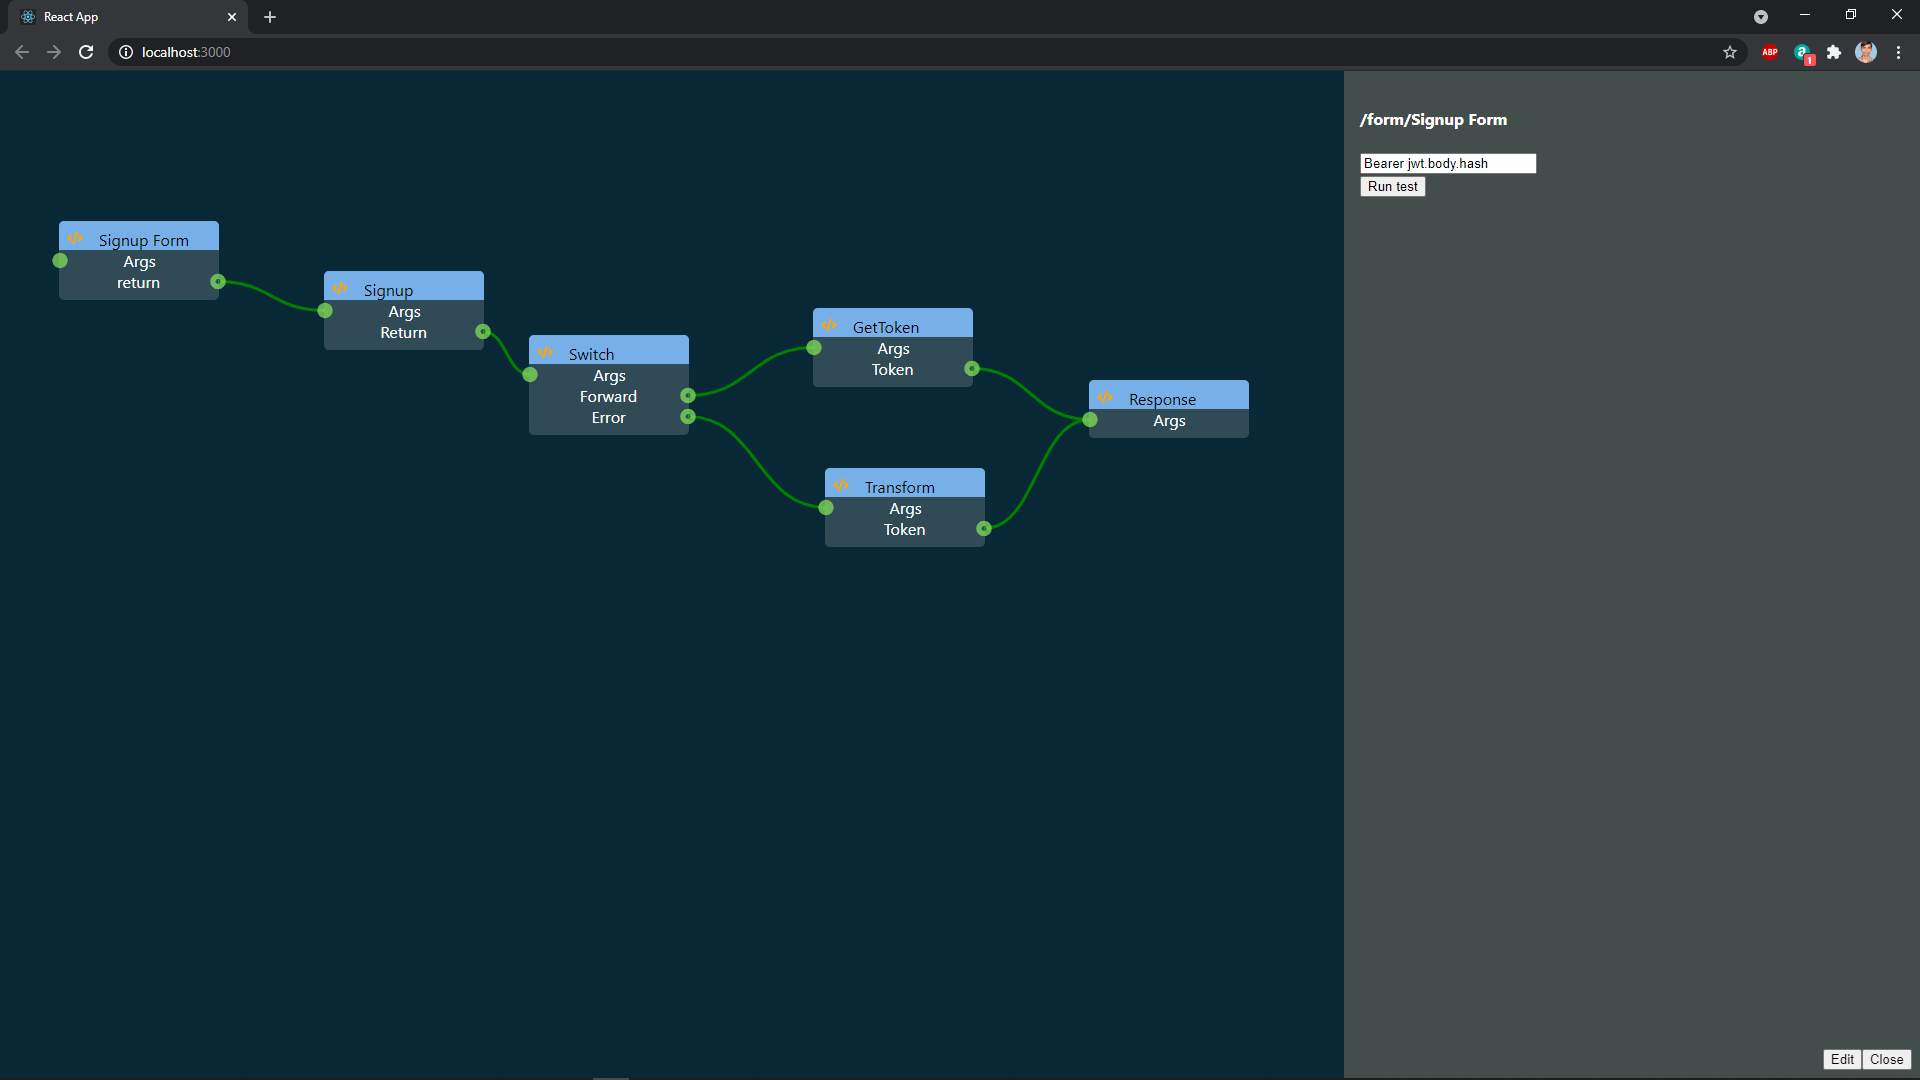Select the Bearer jwt body hash input field
Screen dimensions: 1920x1080
coord(1447,162)
